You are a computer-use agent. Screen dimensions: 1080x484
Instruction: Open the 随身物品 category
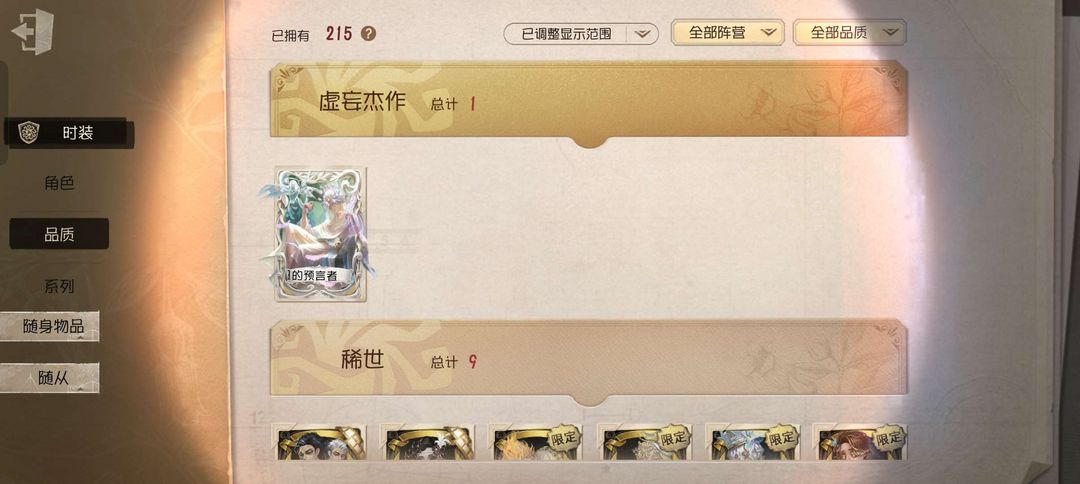pyautogui.click(x=50, y=326)
